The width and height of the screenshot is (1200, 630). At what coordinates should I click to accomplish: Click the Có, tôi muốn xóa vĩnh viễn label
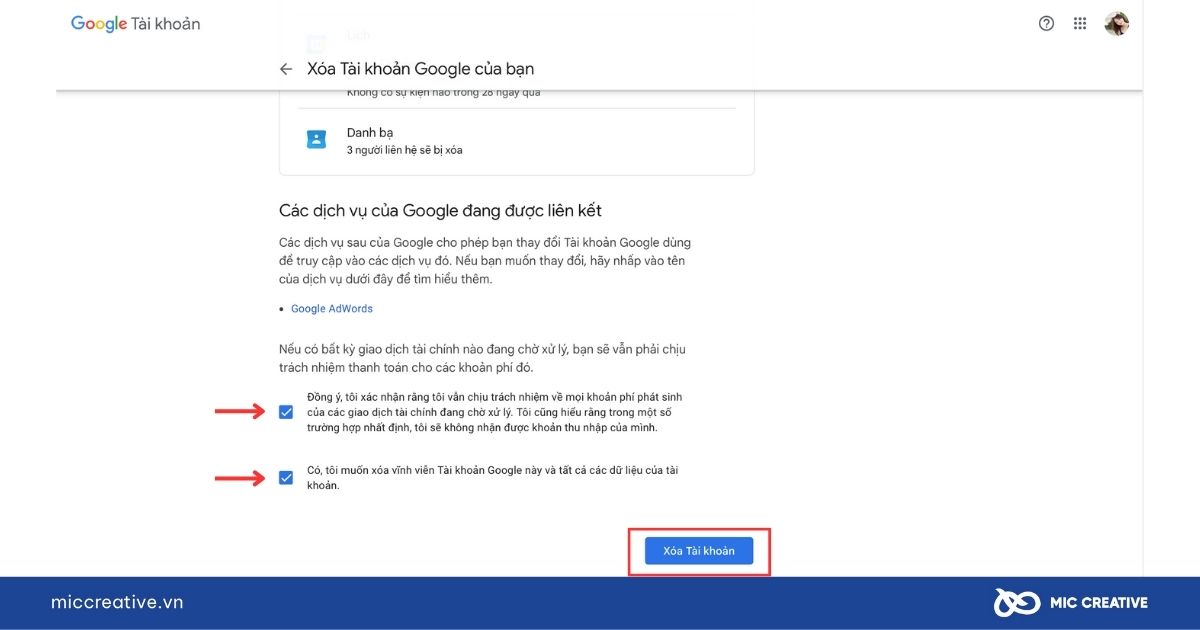click(x=493, y=478)
